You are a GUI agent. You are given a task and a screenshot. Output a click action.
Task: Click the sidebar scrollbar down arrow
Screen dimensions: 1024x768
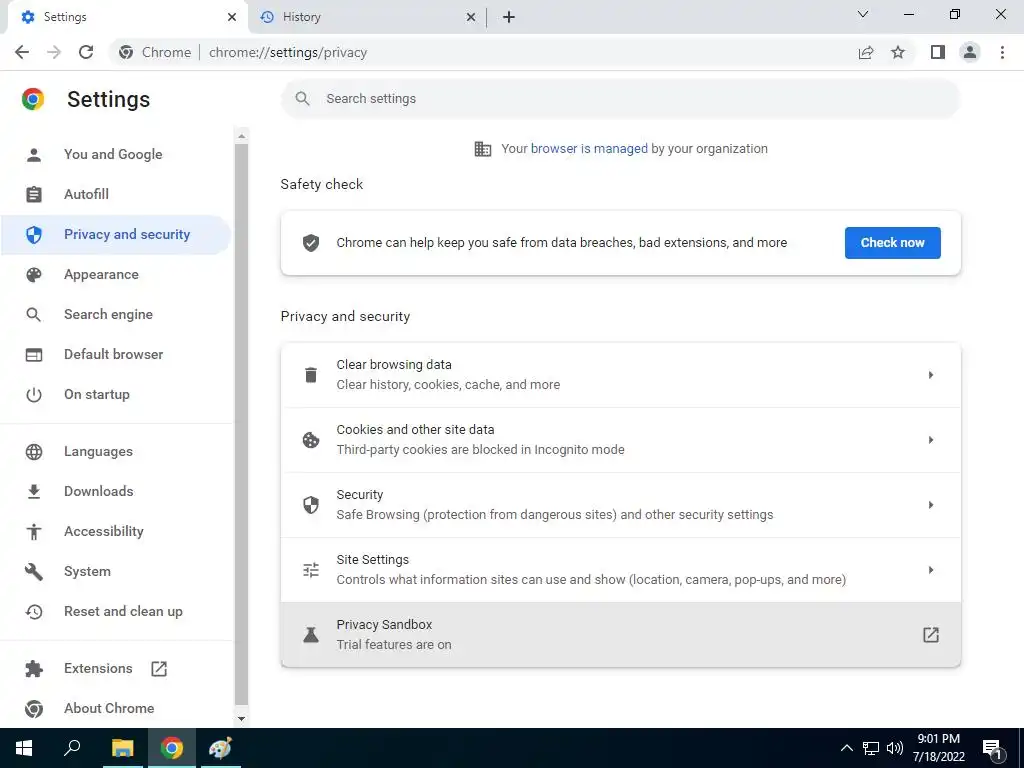[242, 719]
